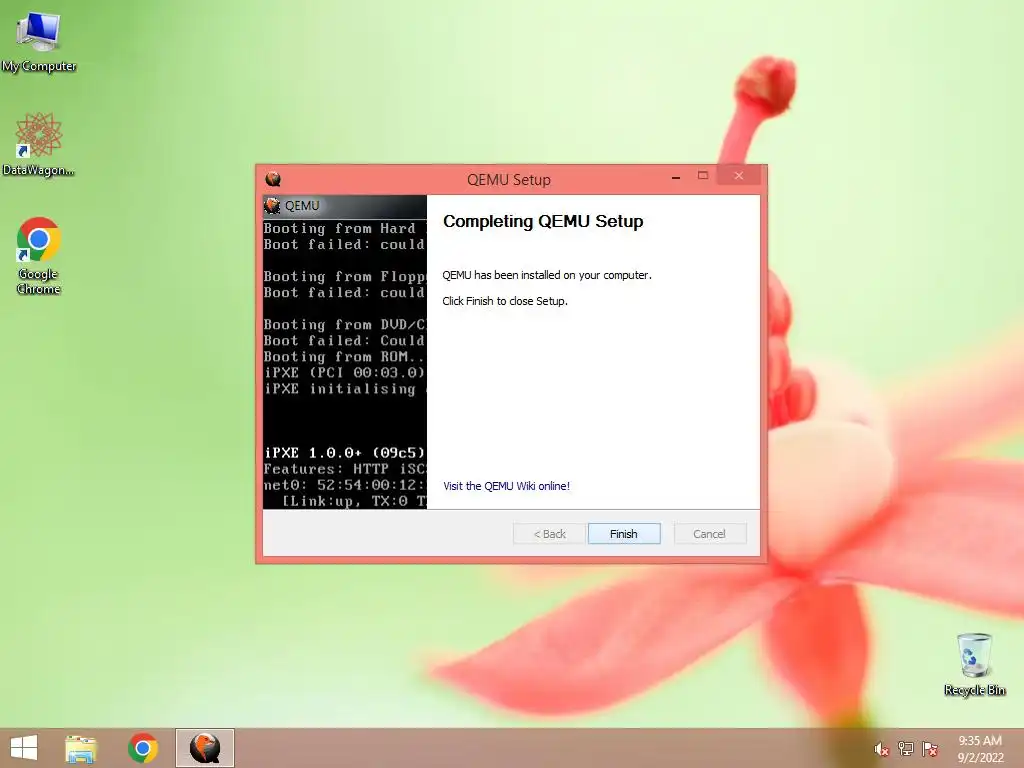1024x768 pixels.
Task: Open the Action Center flag icon
Action: pos(930,749)
